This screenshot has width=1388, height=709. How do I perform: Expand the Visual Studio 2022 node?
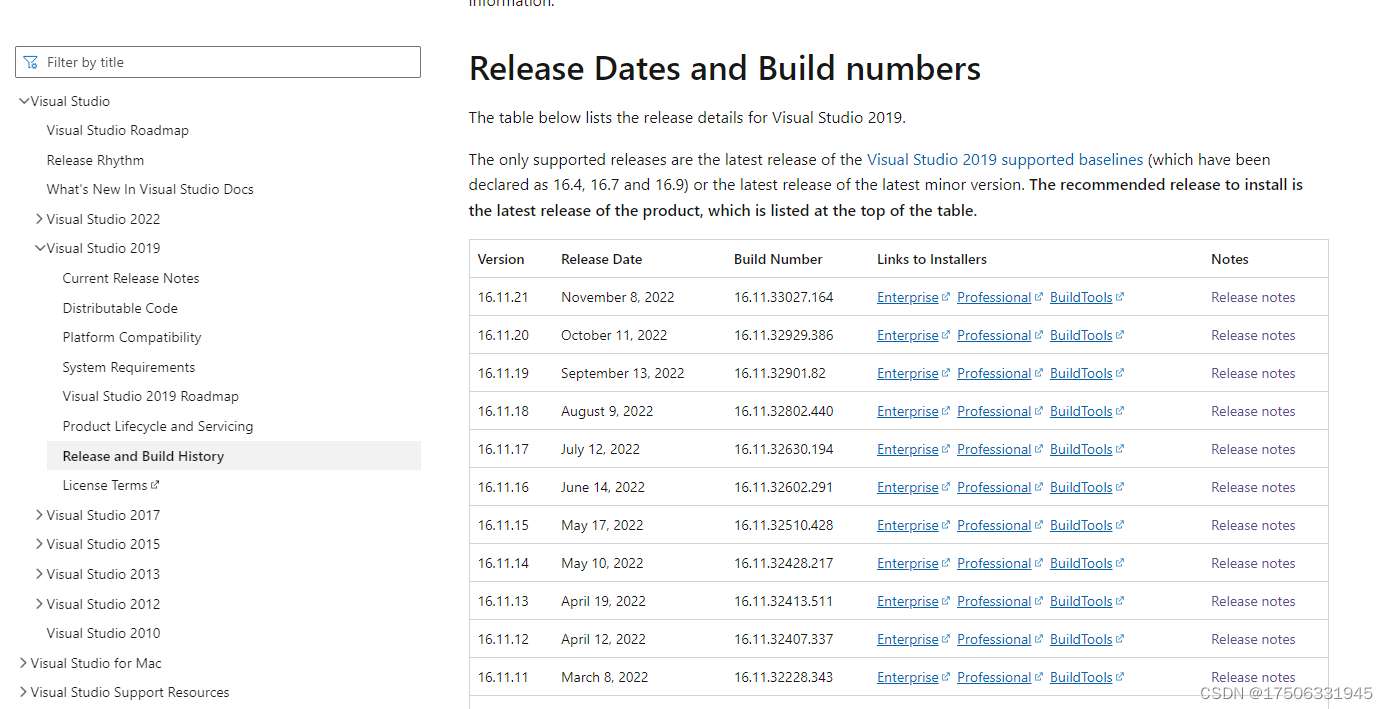pos(39,219)
